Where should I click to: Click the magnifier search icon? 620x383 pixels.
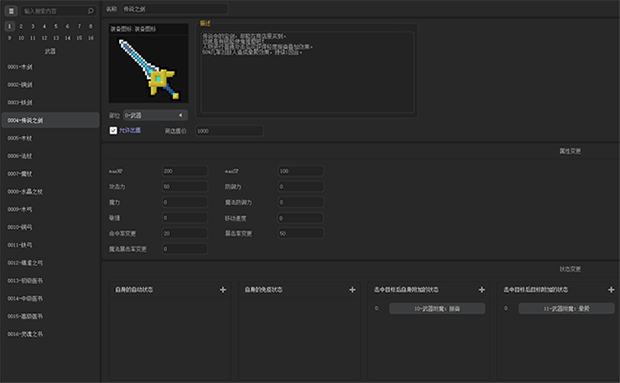click(x=91, y=11)
